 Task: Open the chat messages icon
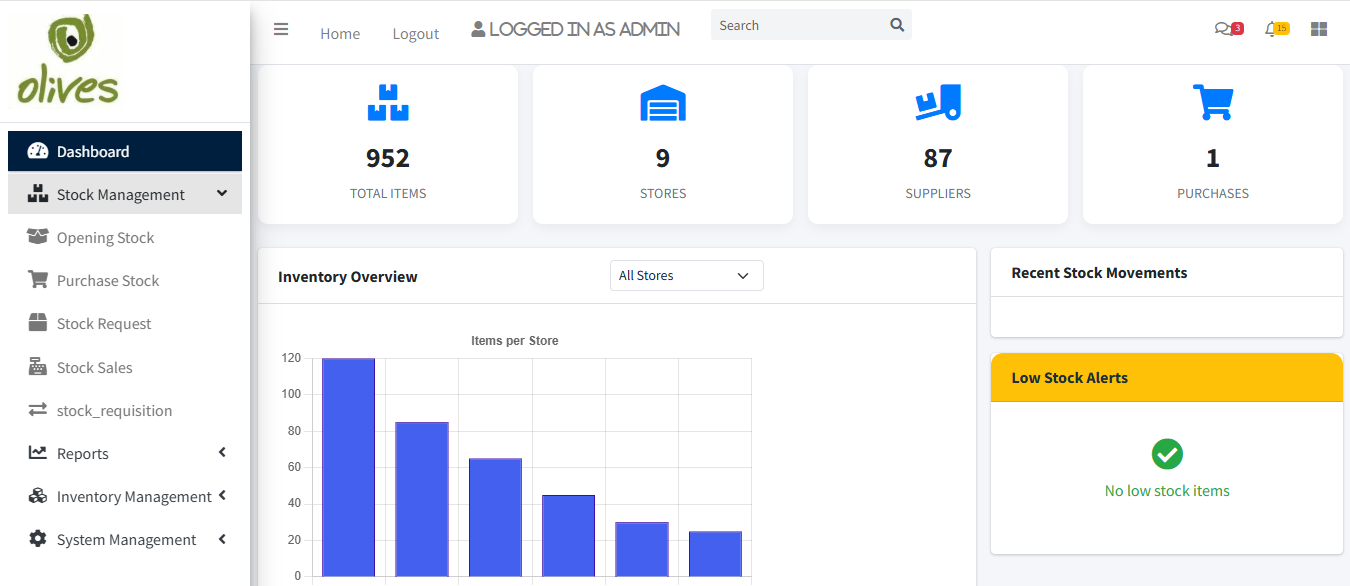1222,29
